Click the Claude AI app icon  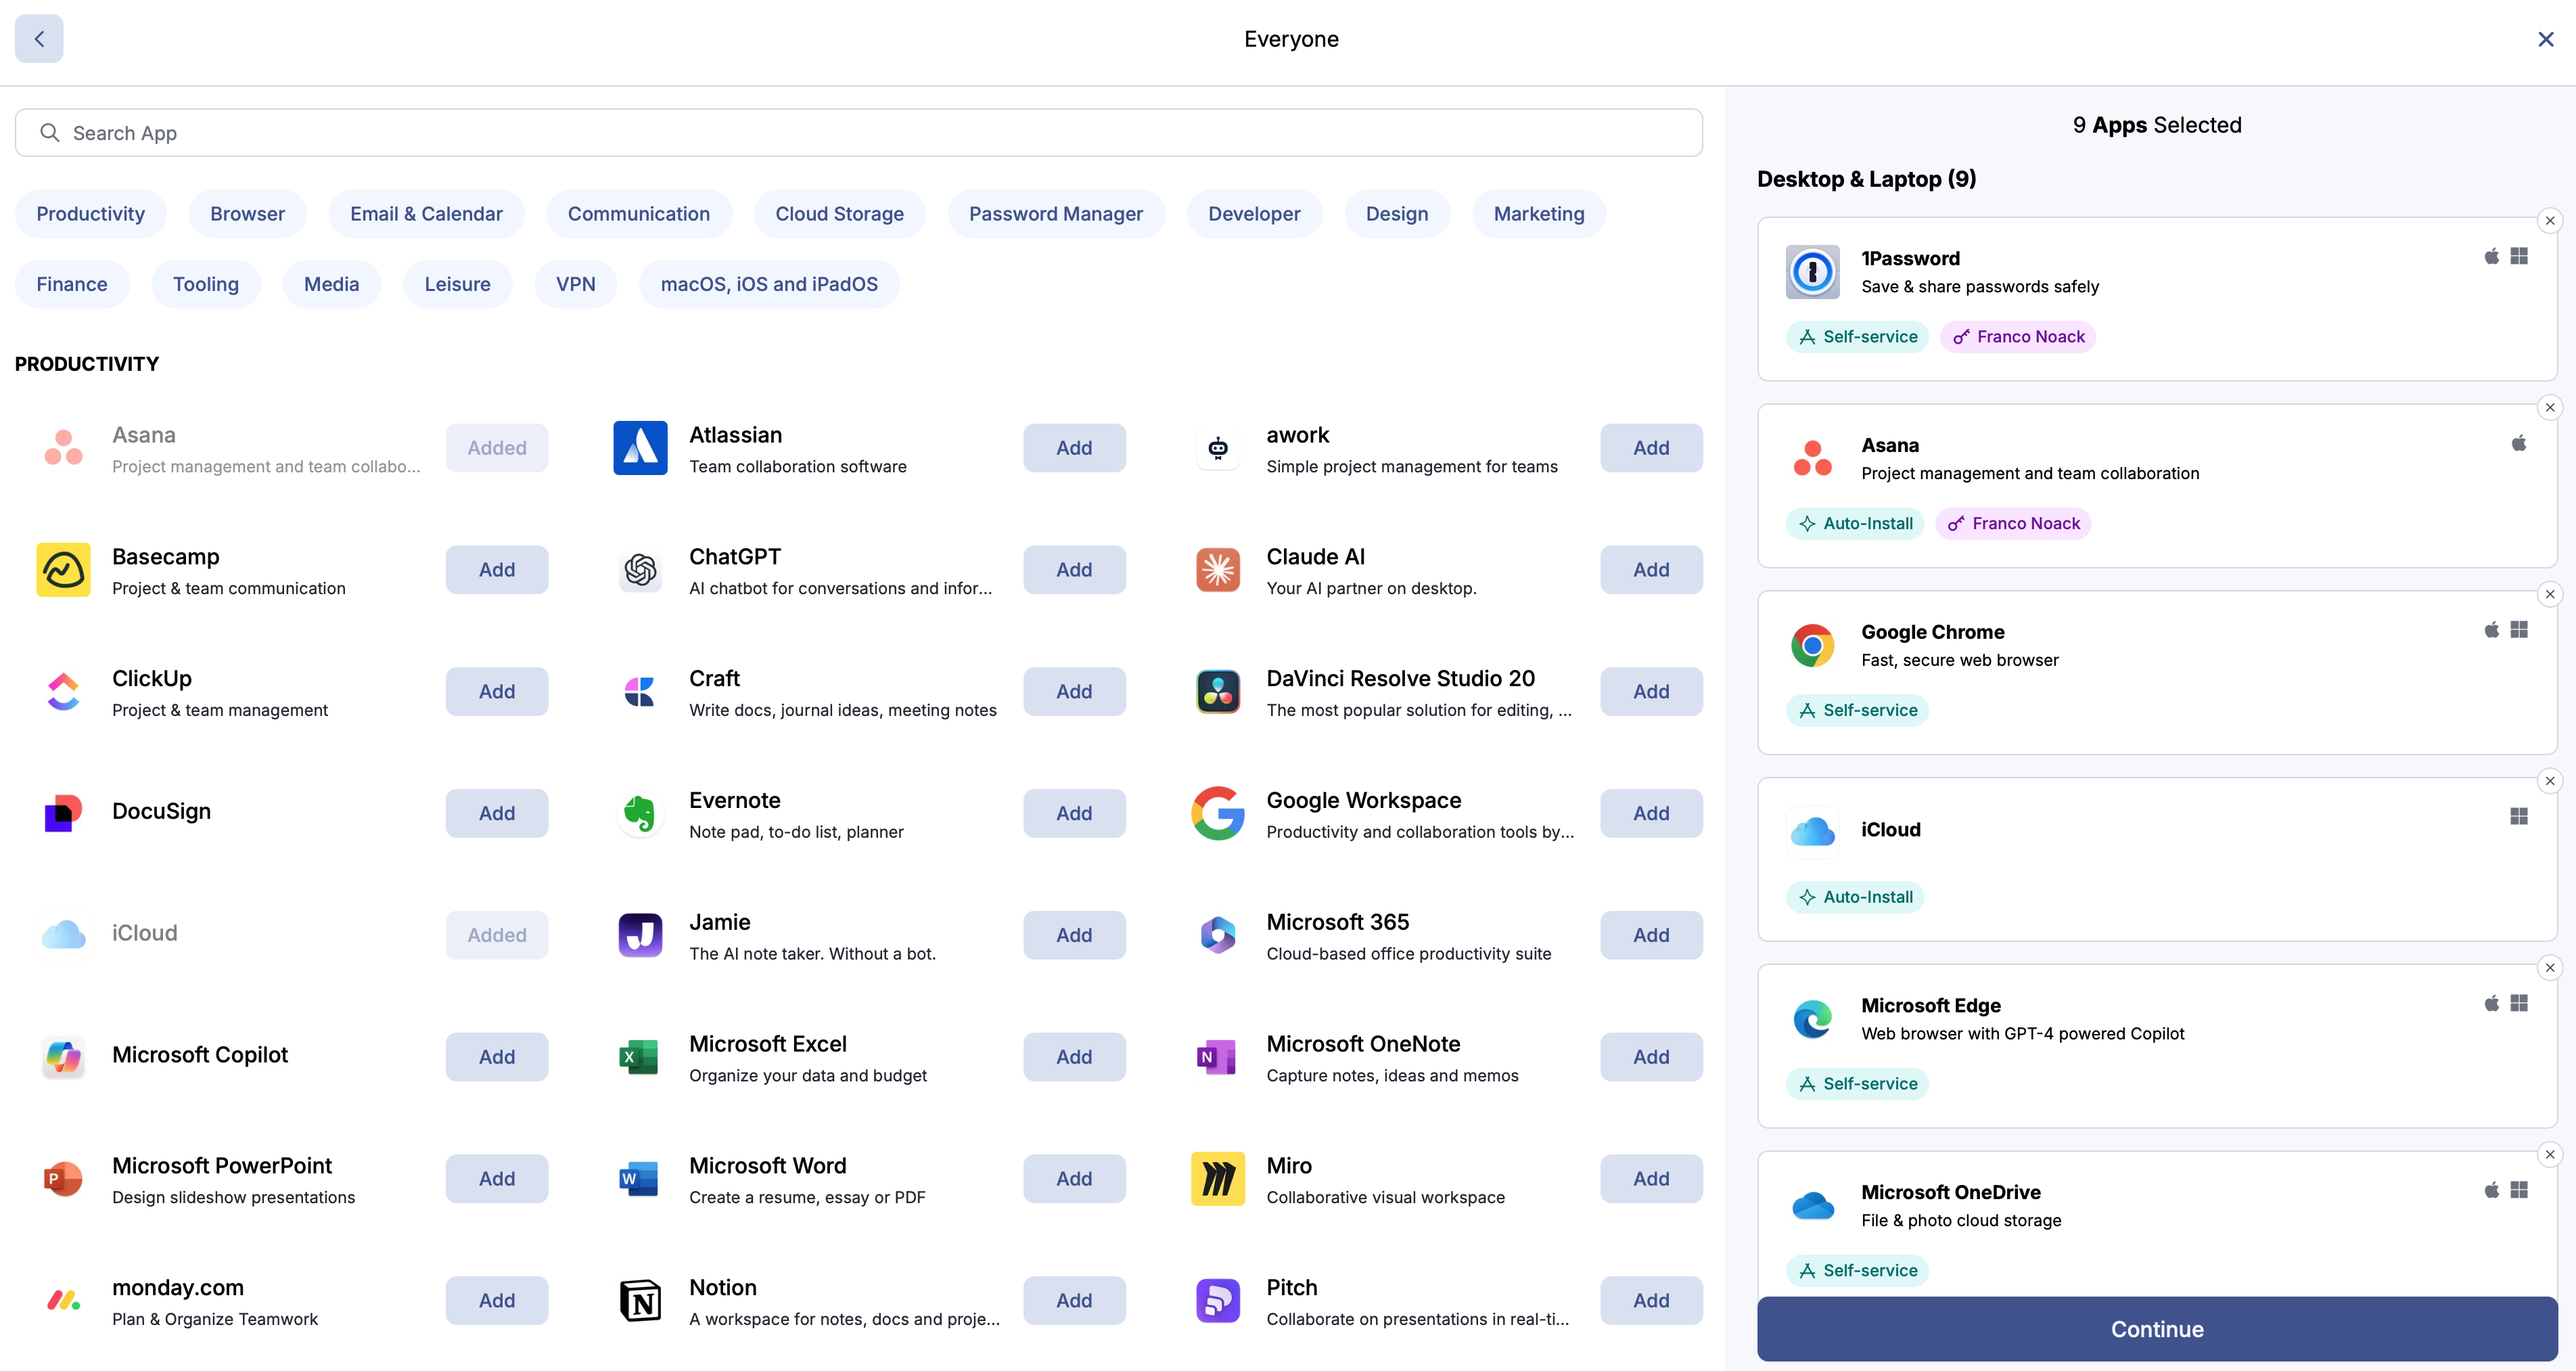point(1218,570)
